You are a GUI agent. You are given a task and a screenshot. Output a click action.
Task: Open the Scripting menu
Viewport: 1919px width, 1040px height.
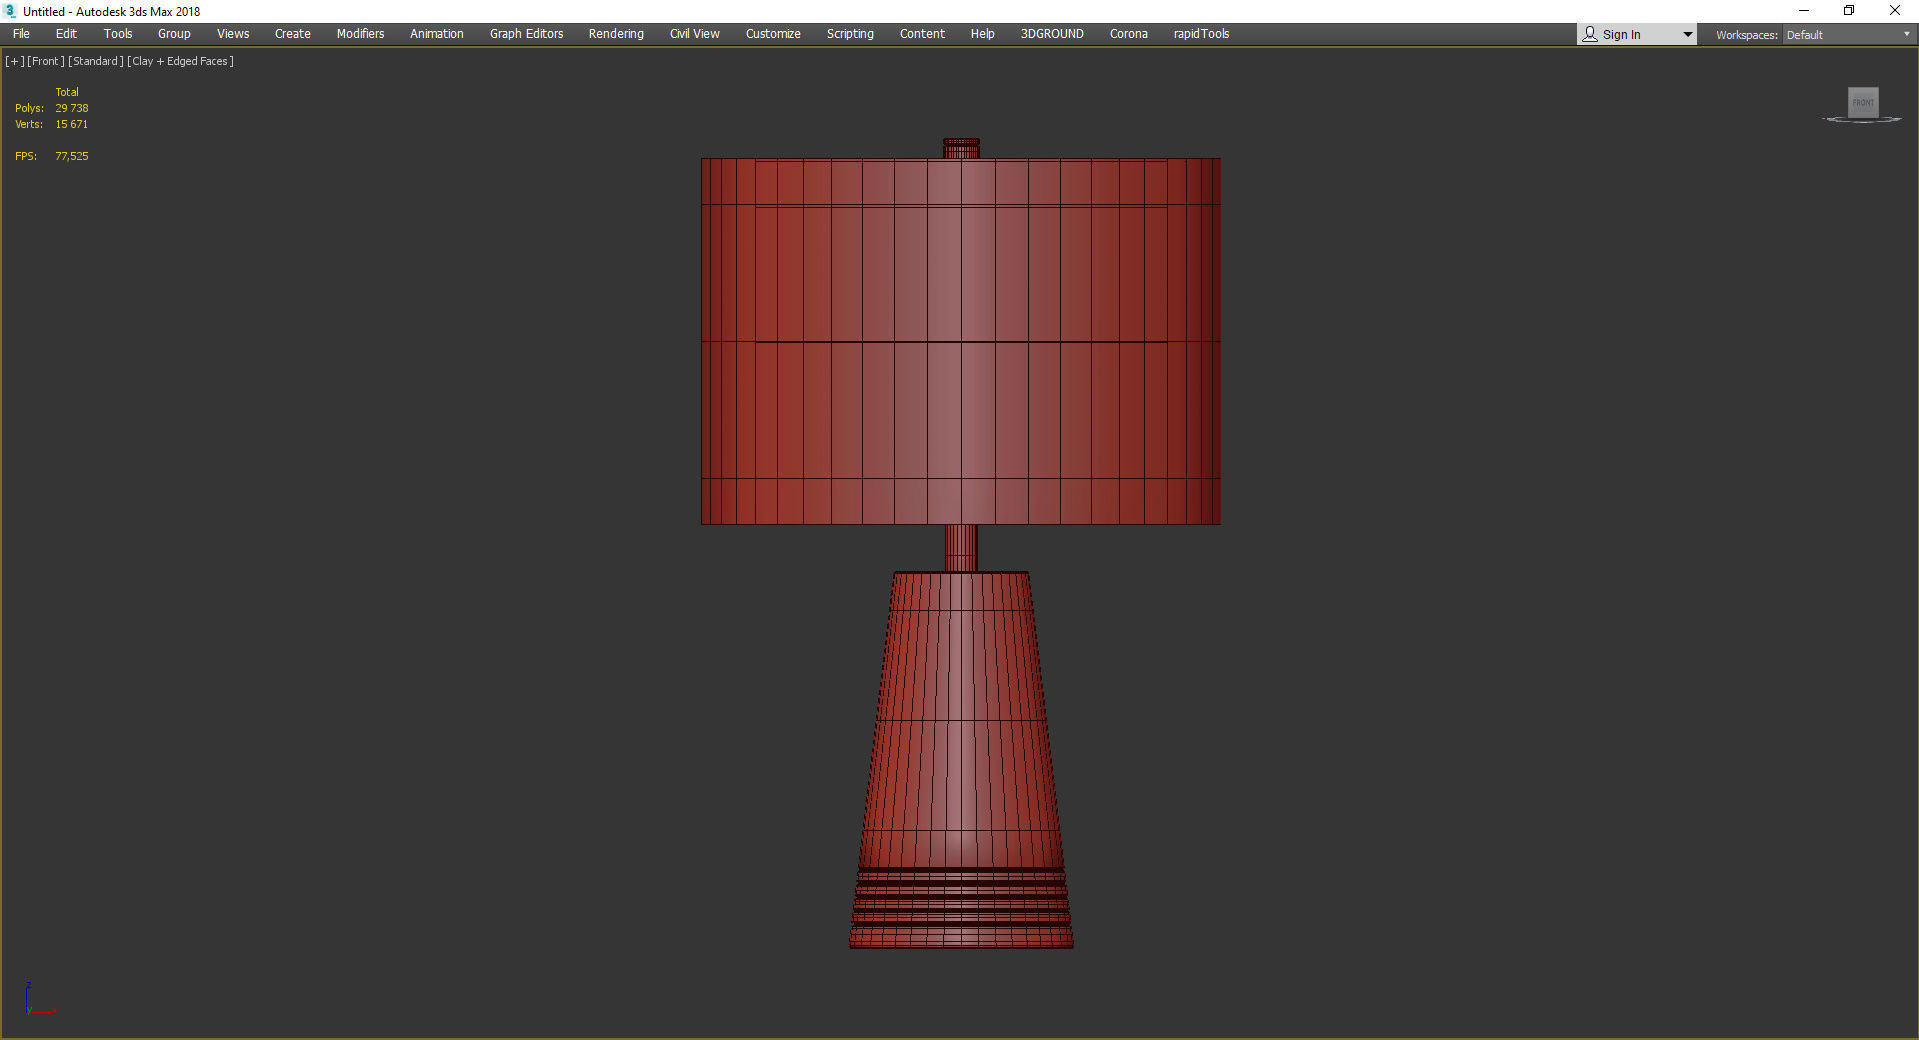[850, 34]
